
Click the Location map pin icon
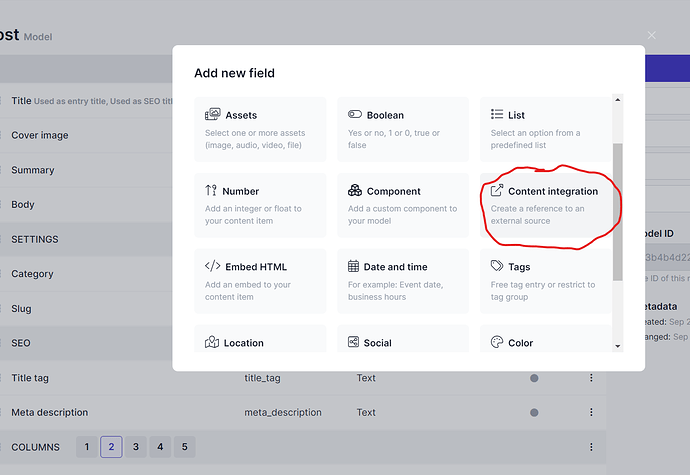(x=212, y=342)
